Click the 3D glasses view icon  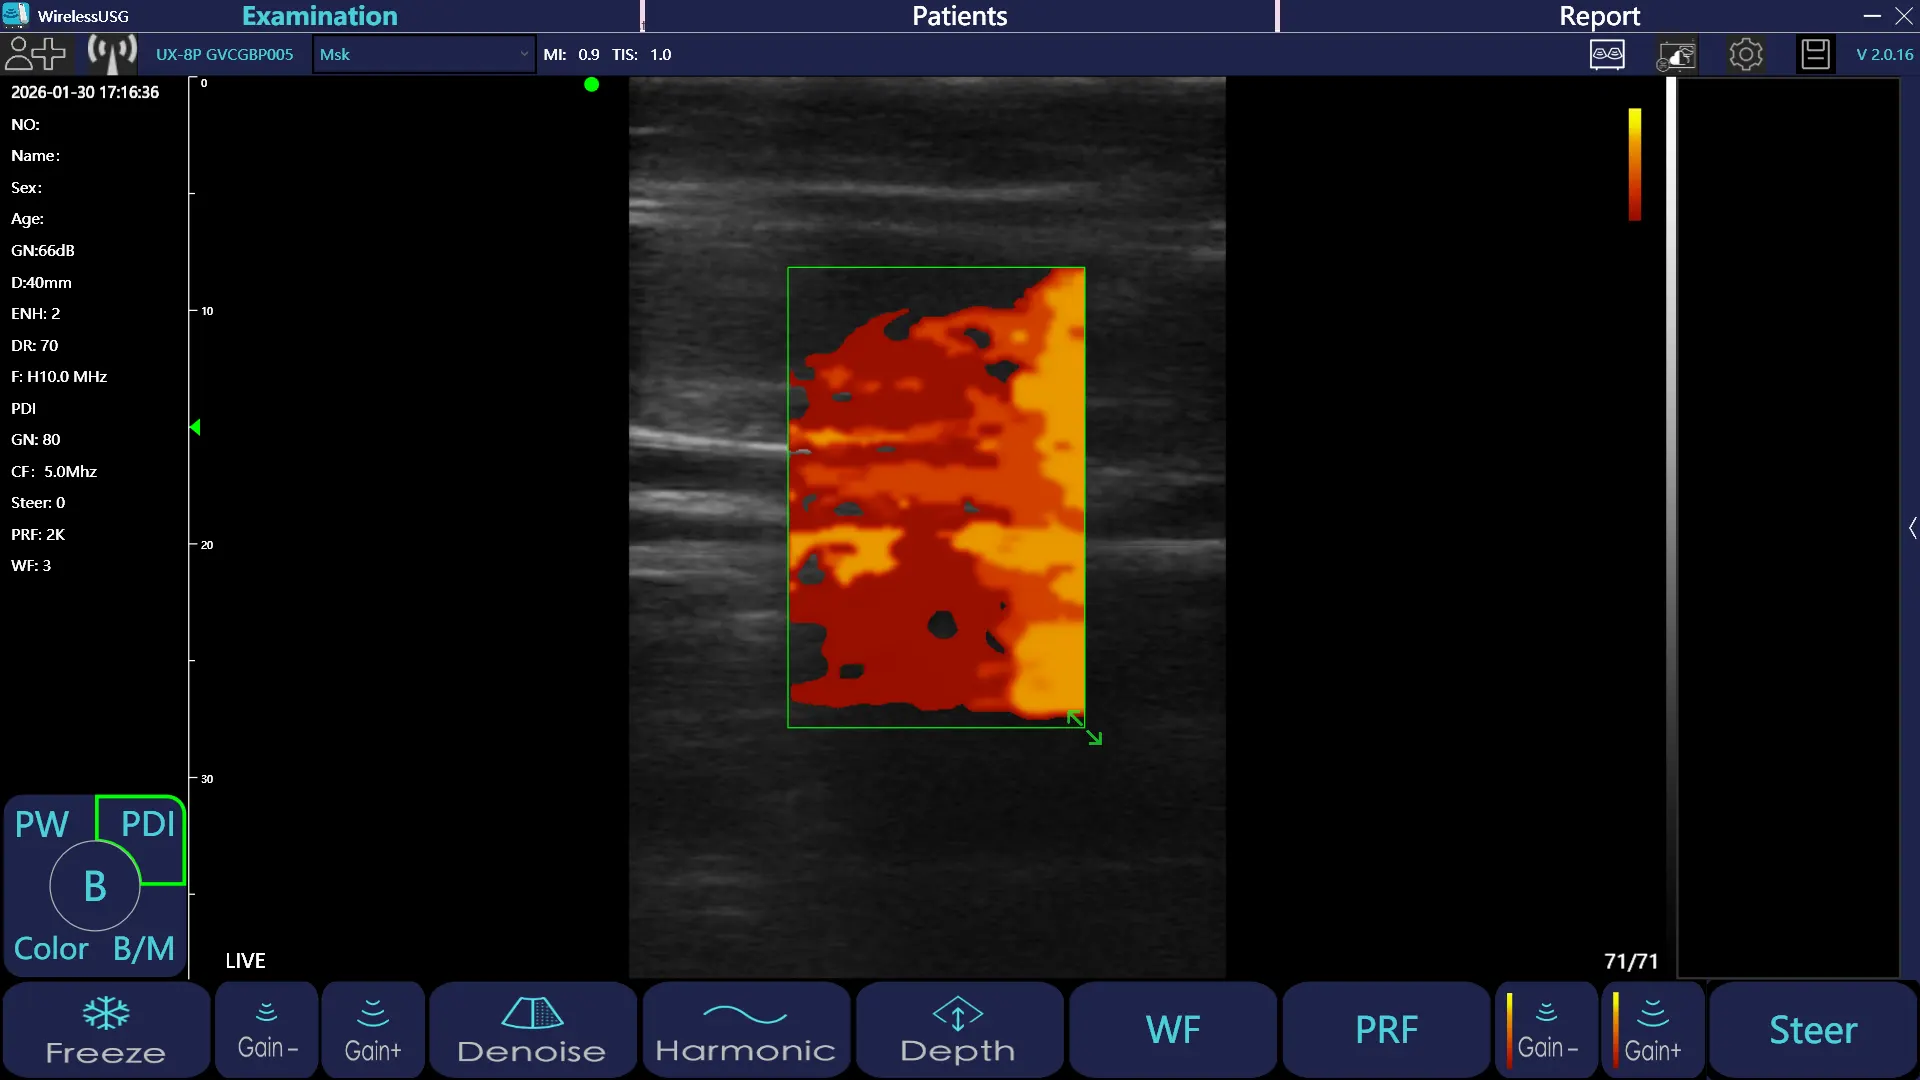[x=1607, y=54]
